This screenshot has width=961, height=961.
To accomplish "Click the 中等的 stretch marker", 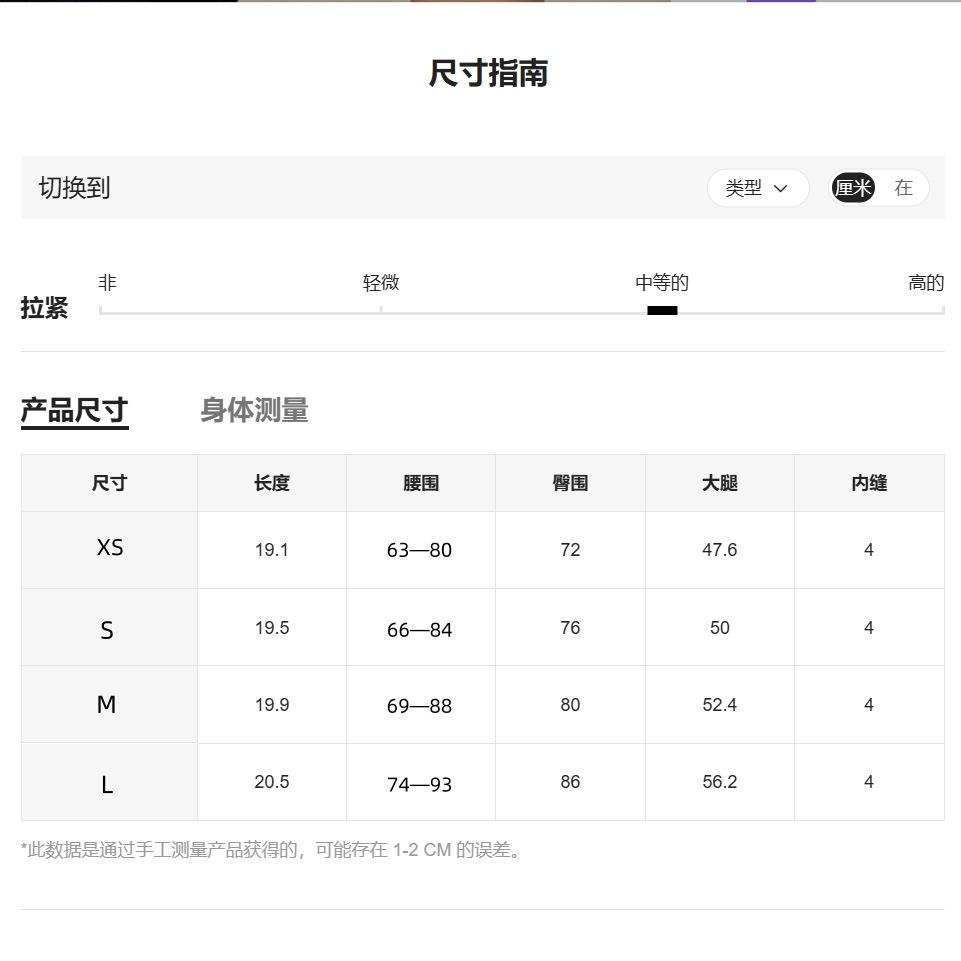I will pos(662,311).
